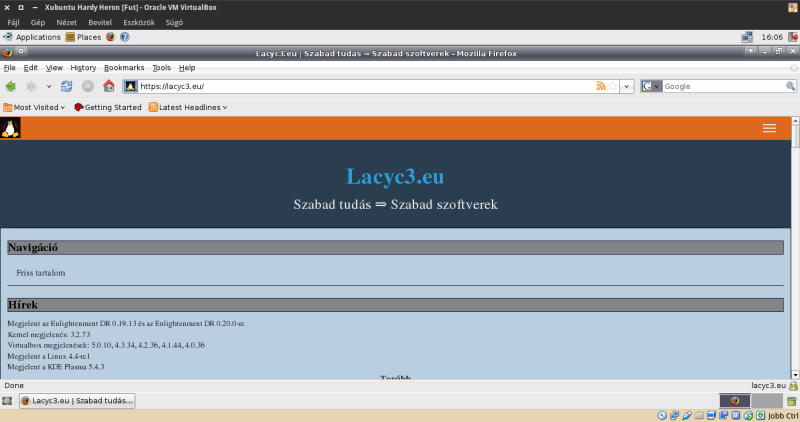
Task: Open the help icon on the Xfce panel
Action: 124,37
